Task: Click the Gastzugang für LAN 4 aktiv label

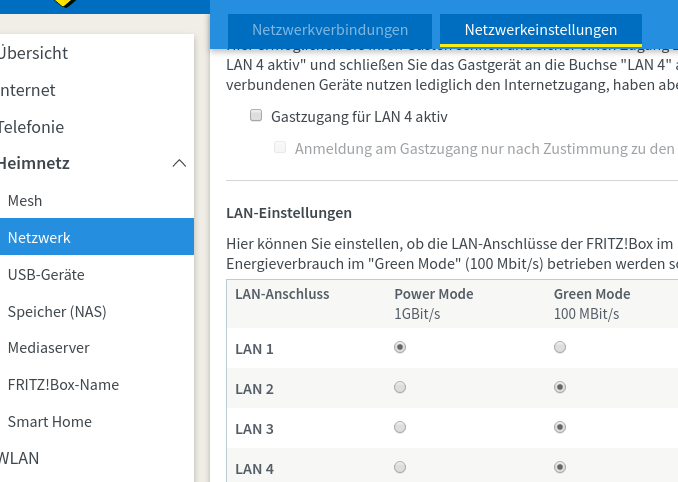Action: pyautogui.click(x=359, y=117)
